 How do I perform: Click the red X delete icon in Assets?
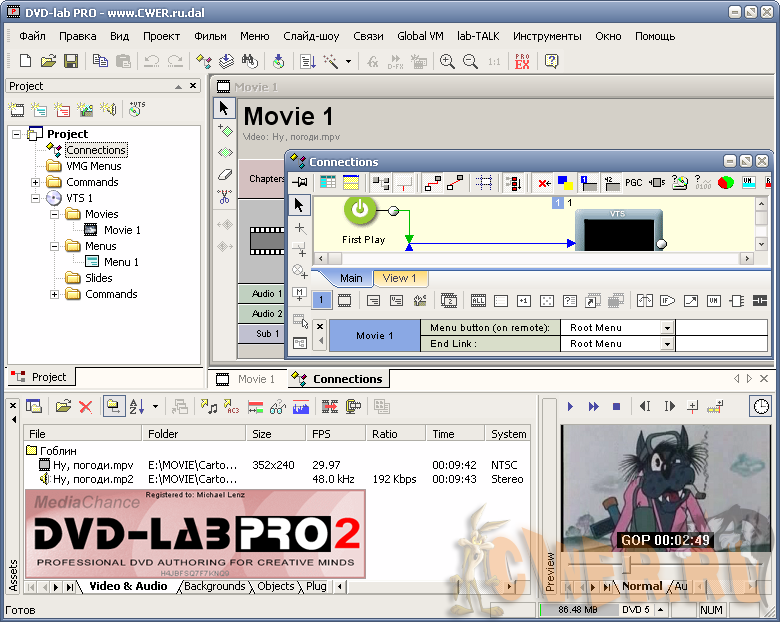pos(85,407)
